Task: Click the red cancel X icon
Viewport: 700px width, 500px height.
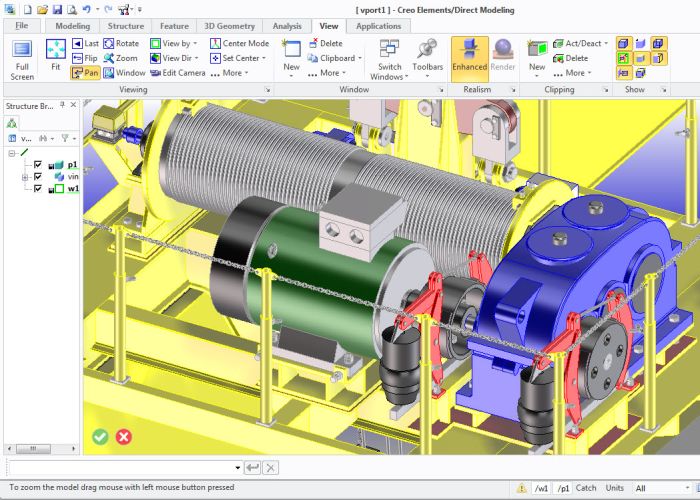Action: pos(124,436)
